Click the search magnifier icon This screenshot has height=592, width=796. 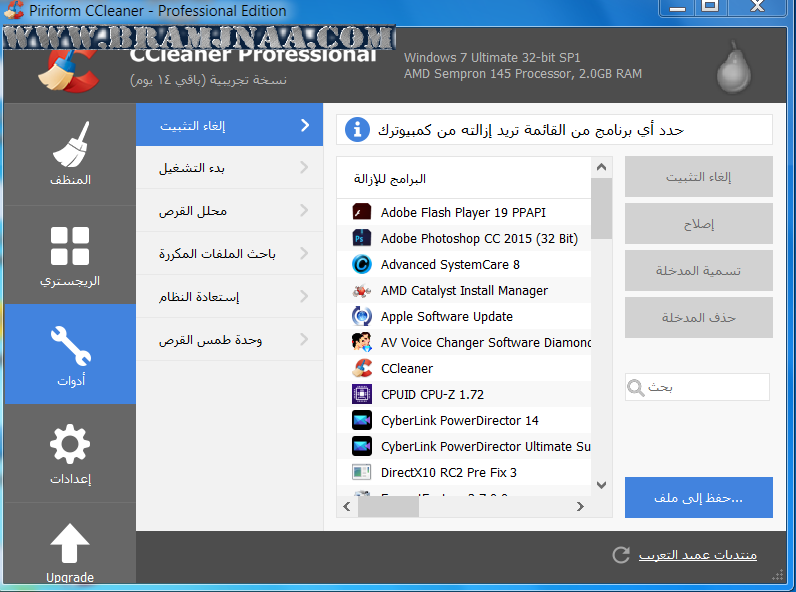click(x=636, y=388)
